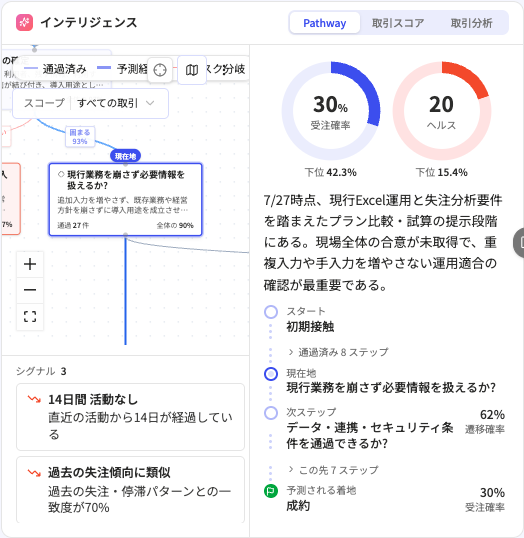This screenshot has width=524, height=538.
Task: Select the 次ステップ step circle
Action: coord(271,413)
